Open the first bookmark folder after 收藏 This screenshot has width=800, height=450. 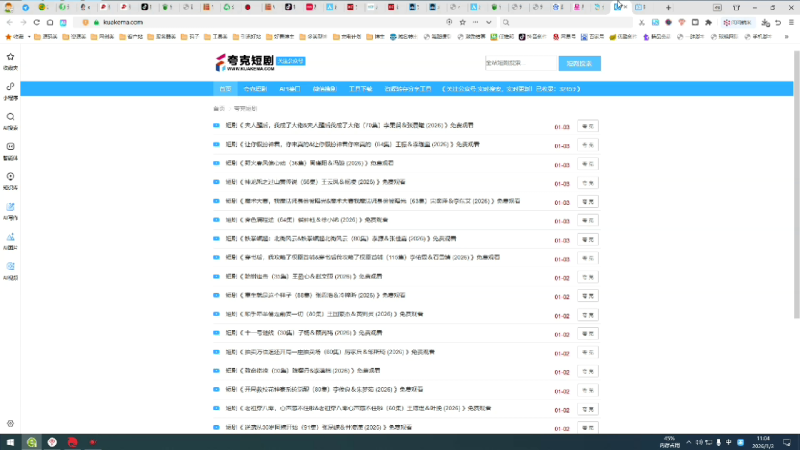click(45, 37)
